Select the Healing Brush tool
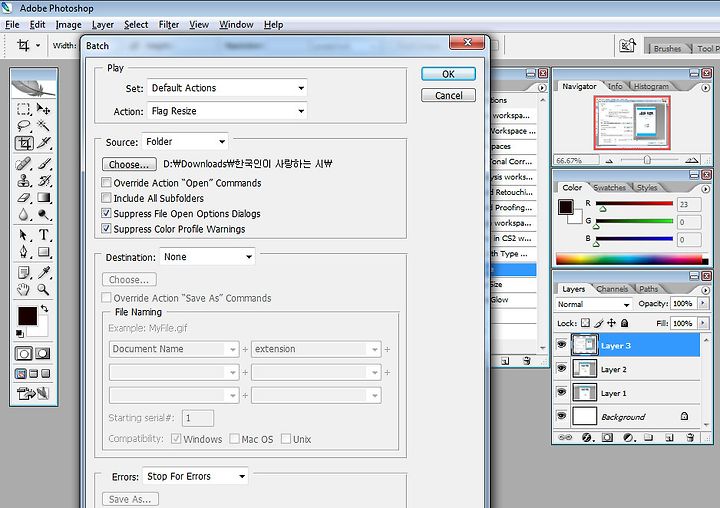 point(23,164)
